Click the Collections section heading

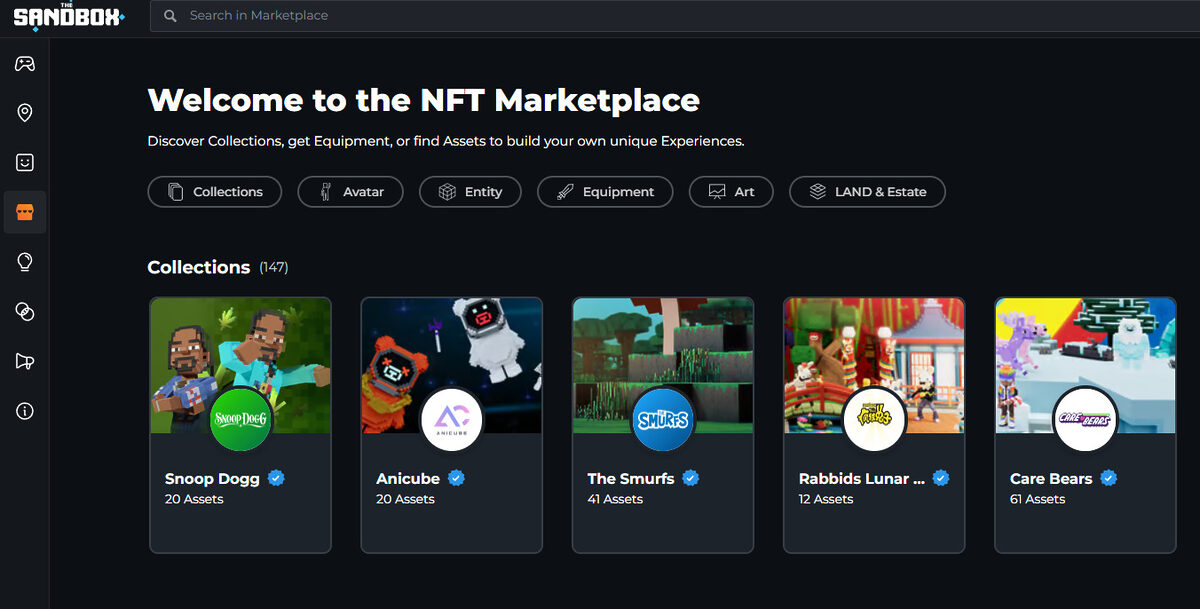199,267
